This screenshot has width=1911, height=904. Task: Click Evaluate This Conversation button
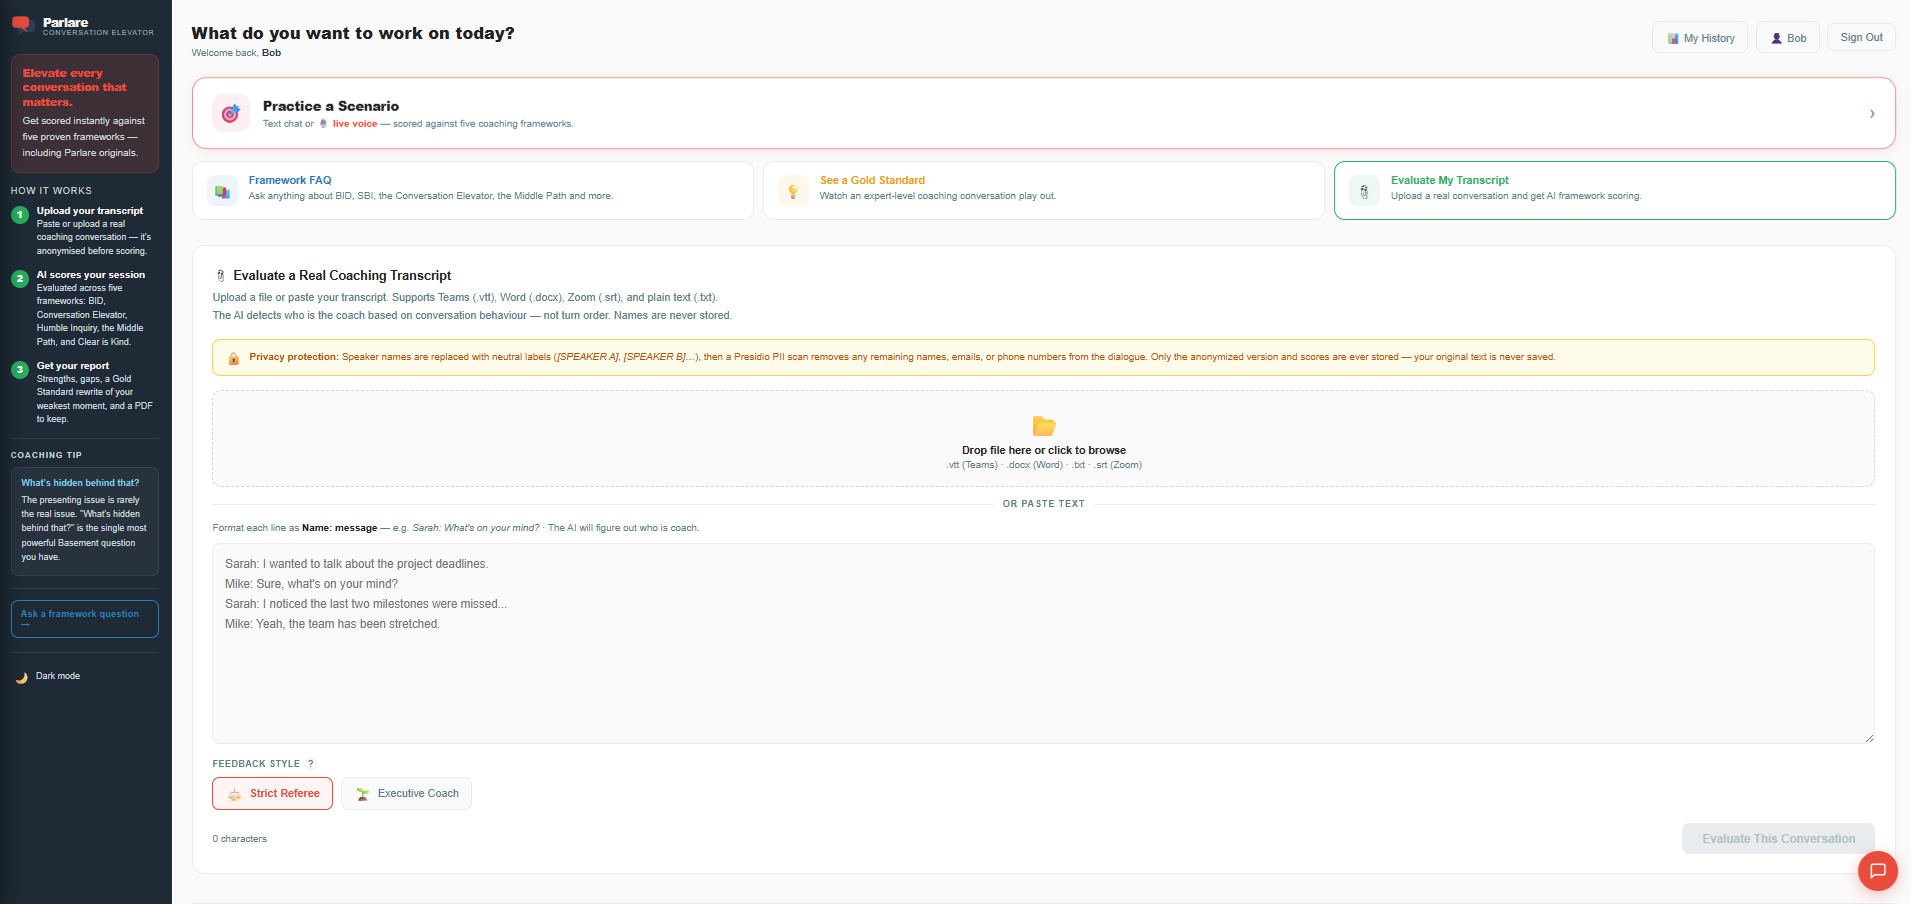tap(1778, 839)
